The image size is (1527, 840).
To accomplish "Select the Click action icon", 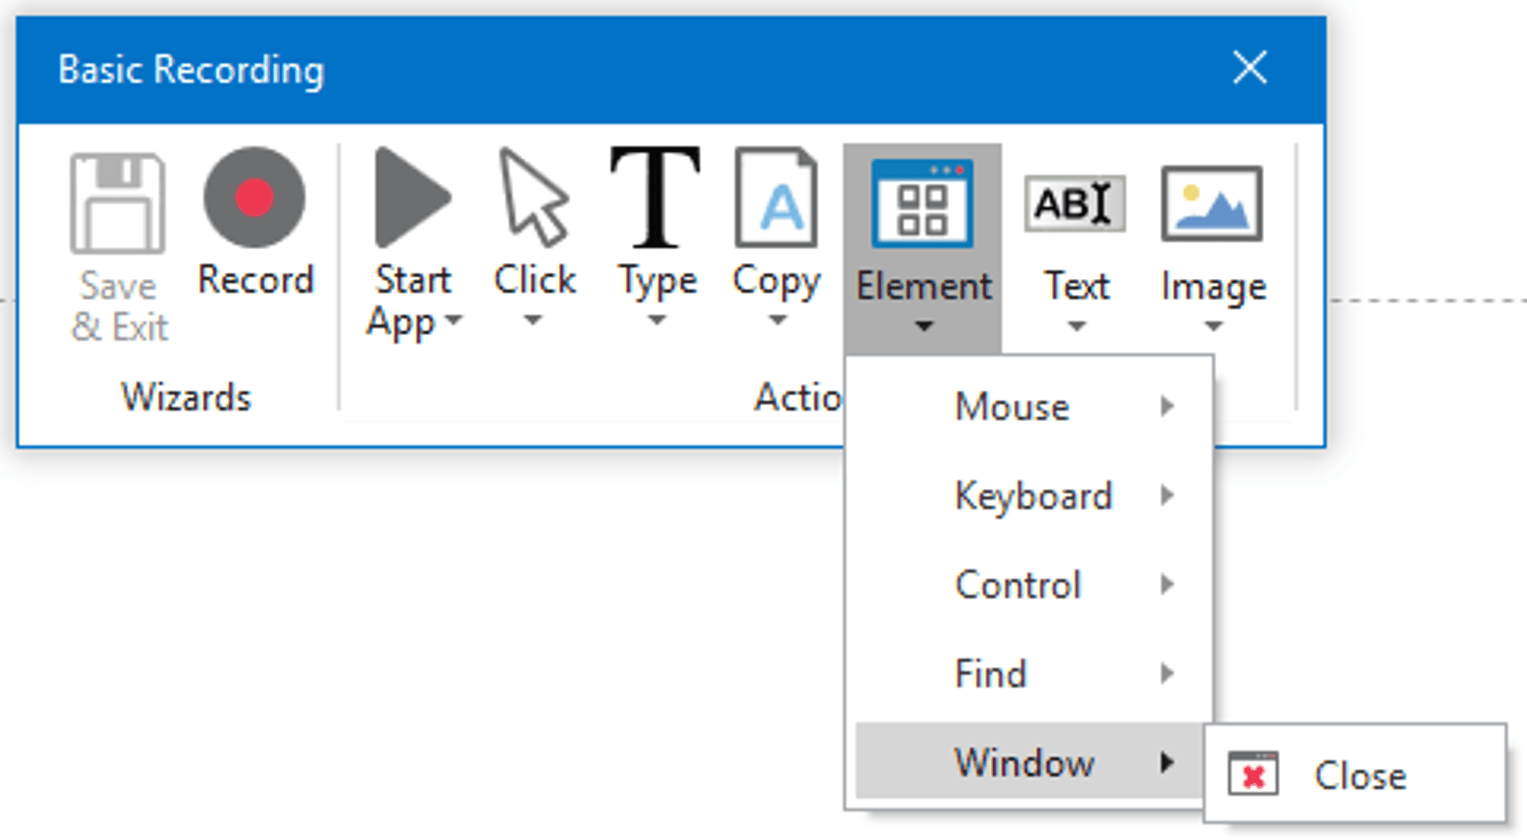I will coord(534,198).
